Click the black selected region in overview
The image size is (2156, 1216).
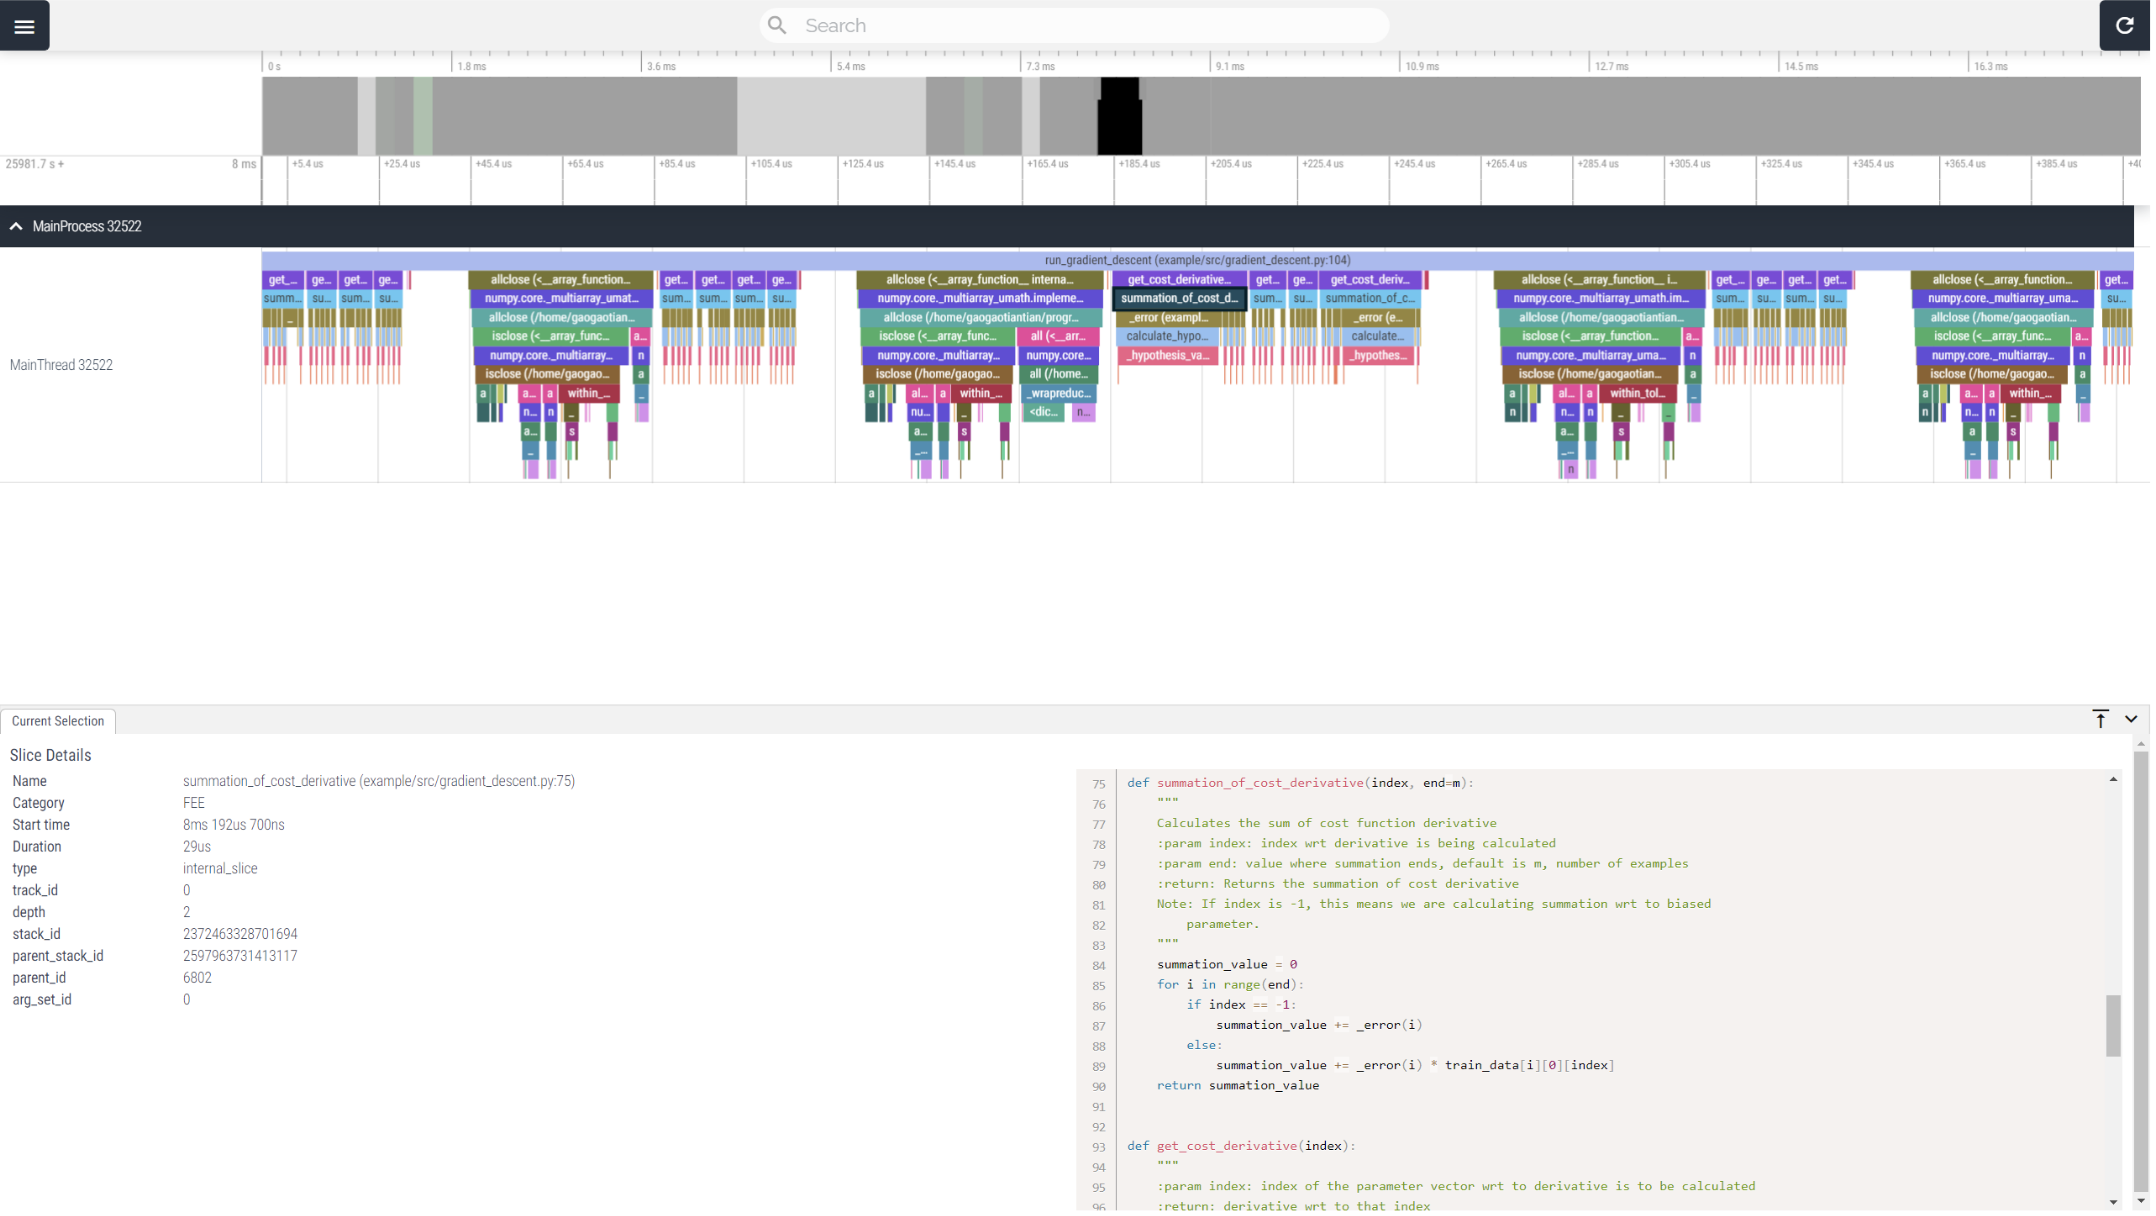(x=1119, y=116)
